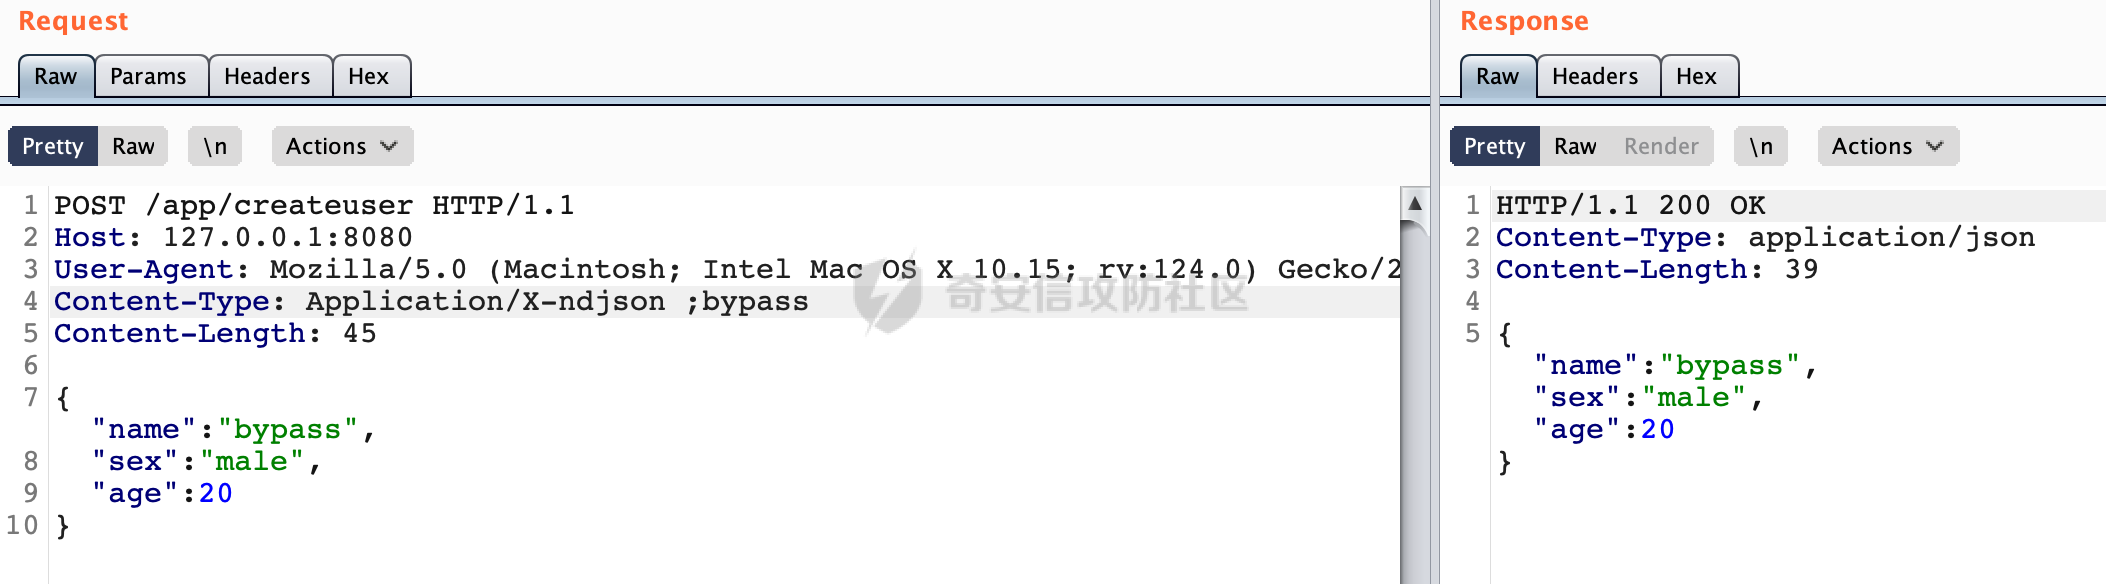This screenshot has width=2106, height=584.
Task: Toggle \n non-printable characters in Request
Action: click(x=215, y=146)
